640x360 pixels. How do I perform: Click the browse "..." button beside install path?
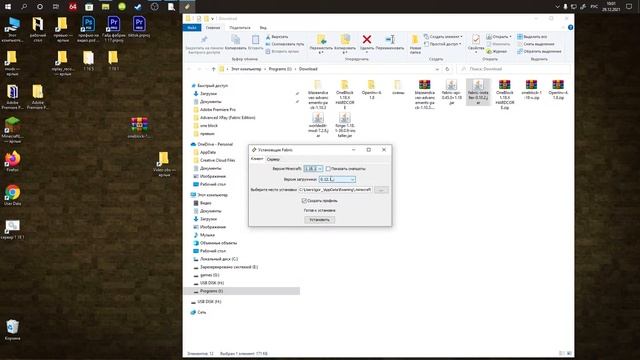pos(381,190)
